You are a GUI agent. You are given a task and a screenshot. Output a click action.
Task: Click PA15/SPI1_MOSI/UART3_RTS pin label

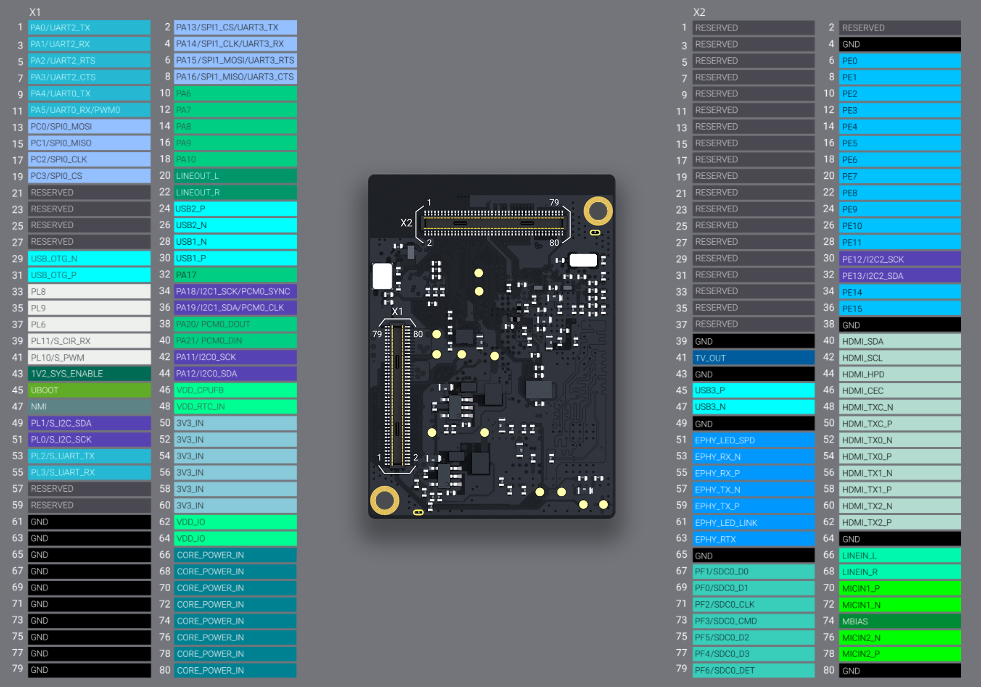[235, 61]
